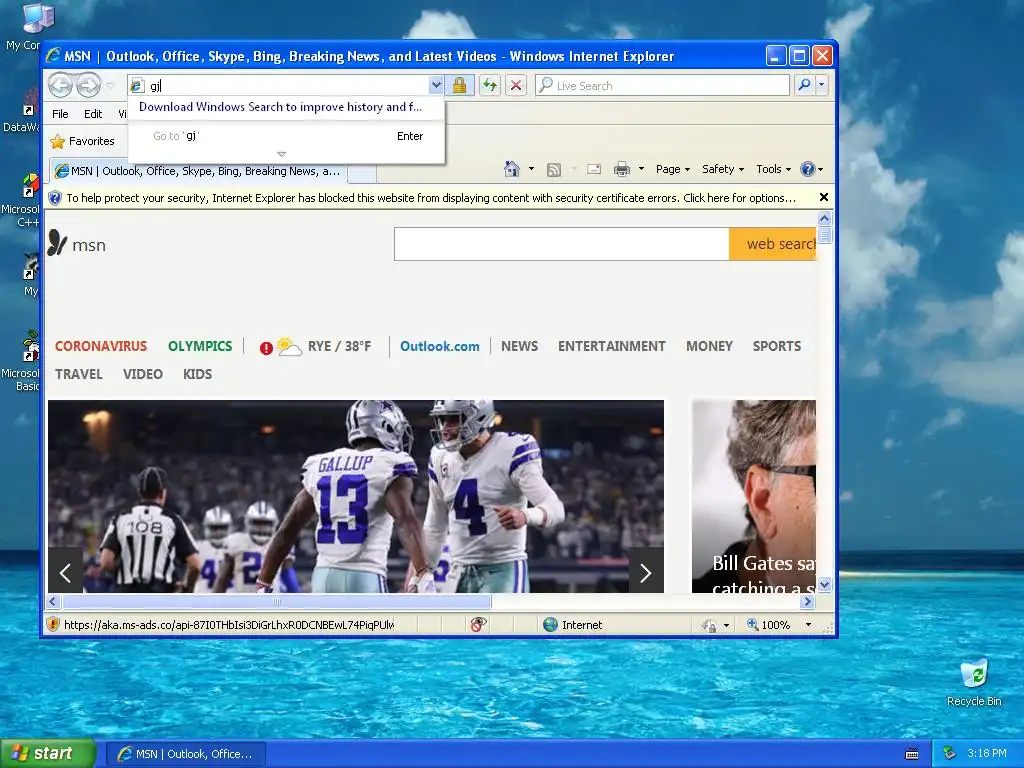Click the web search button
This screenshot has width=1024, height=768.
pyautogui.click(x=773, y=244)
